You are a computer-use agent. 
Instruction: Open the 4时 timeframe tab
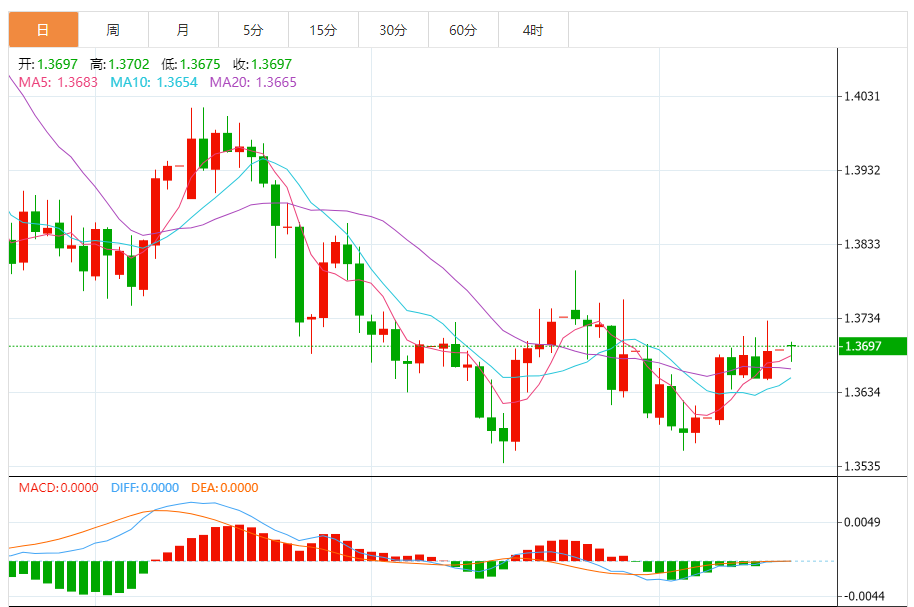coord(533,30)
